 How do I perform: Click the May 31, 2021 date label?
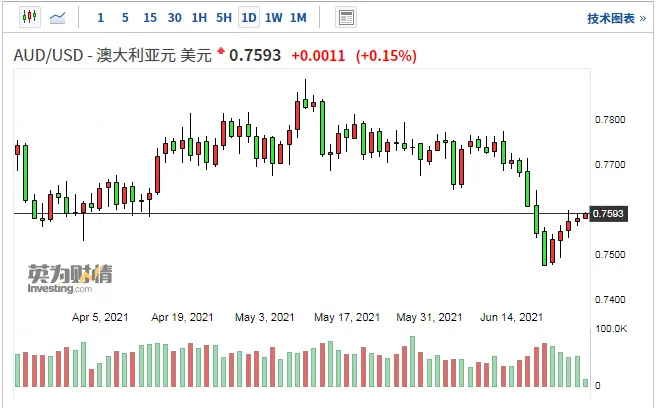tap(429, 317)
